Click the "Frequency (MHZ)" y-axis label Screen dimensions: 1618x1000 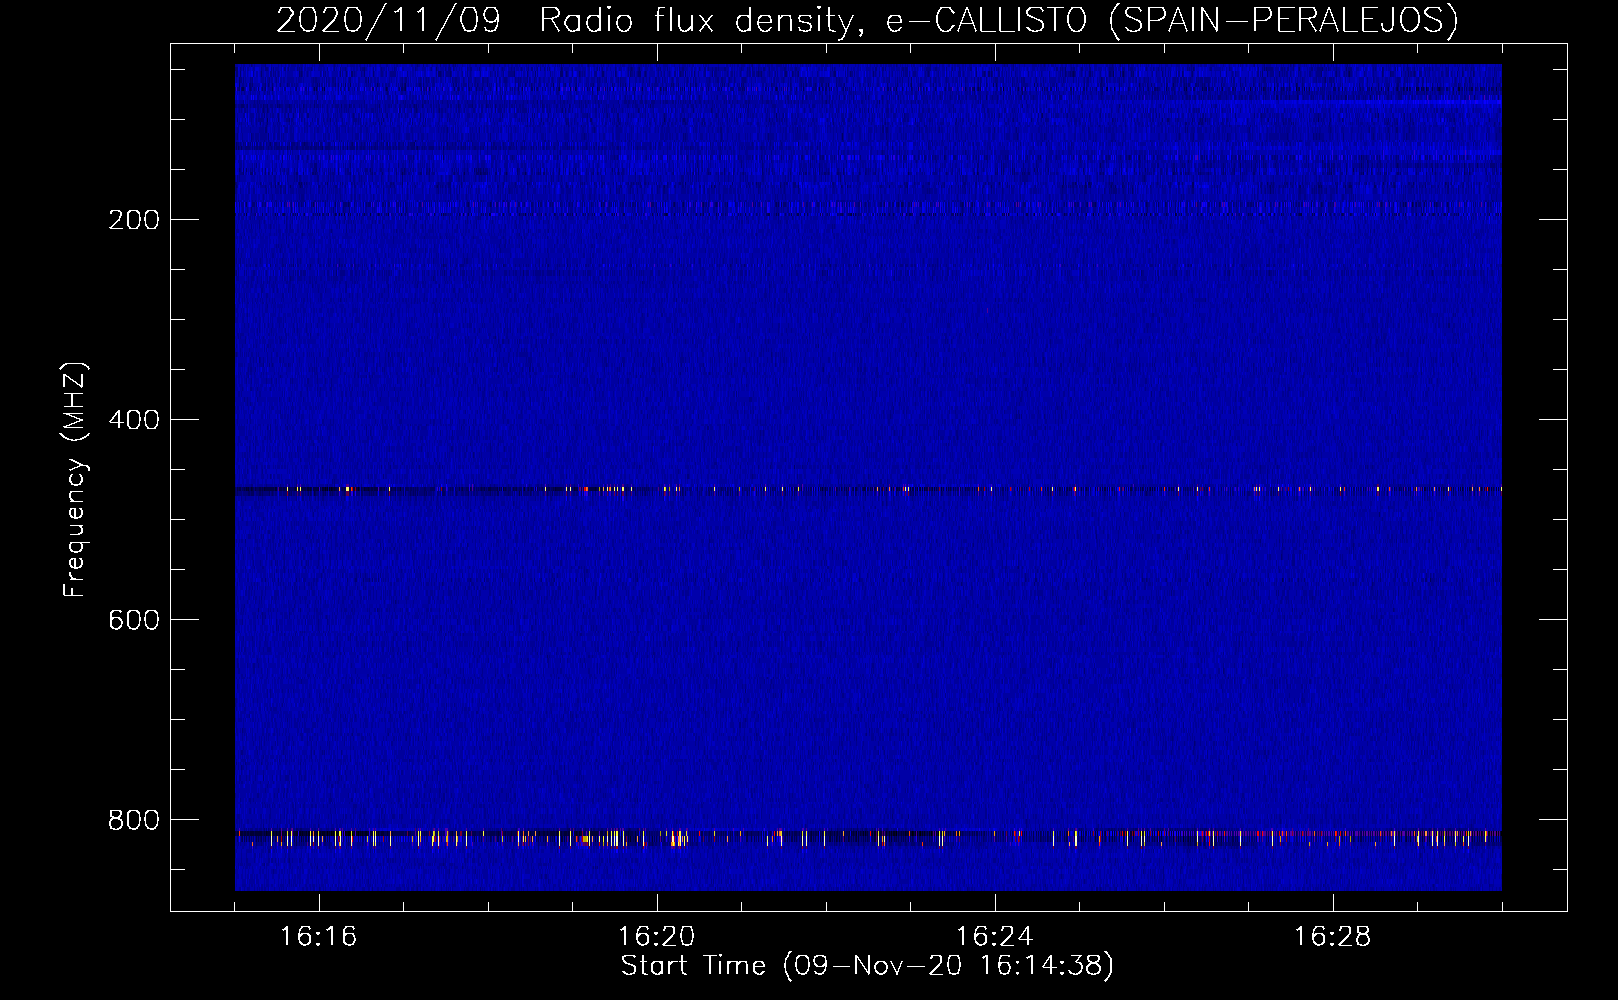tap(75, 480)
